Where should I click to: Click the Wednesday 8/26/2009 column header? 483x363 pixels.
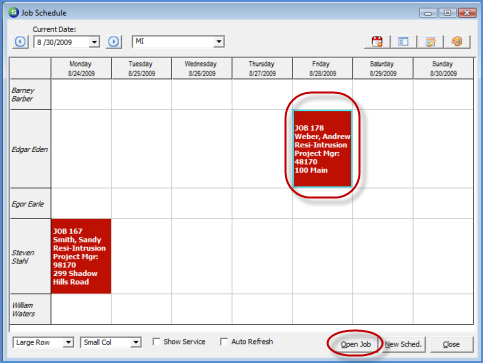tap(202, 68)
